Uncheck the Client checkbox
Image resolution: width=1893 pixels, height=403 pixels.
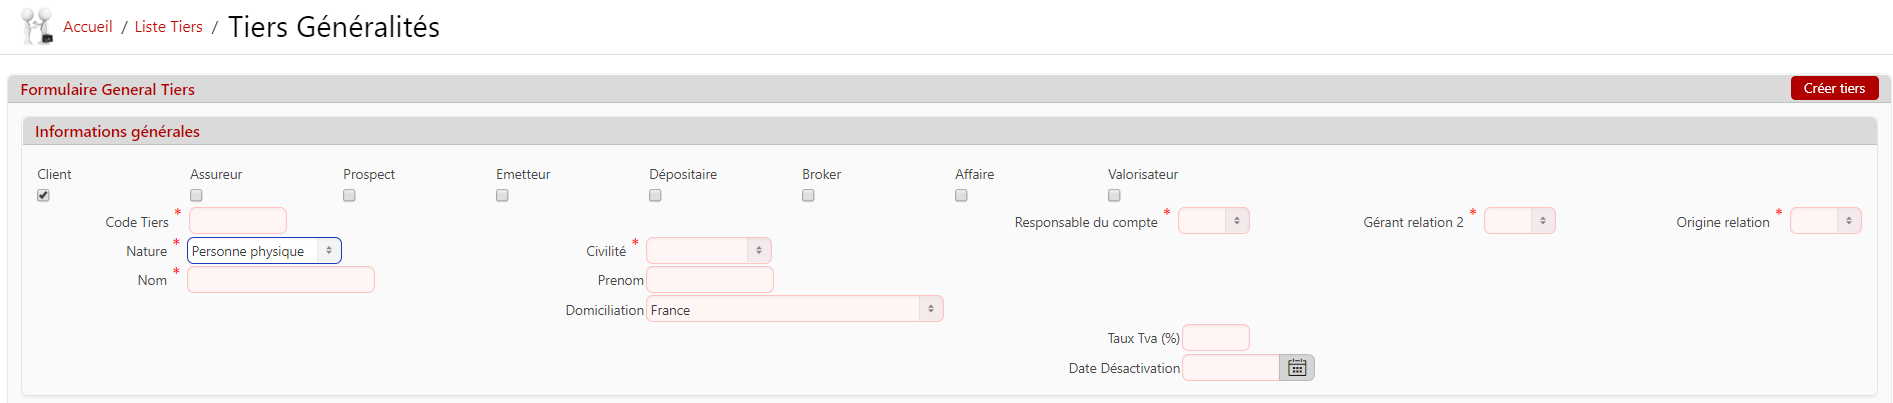[x=43, y=195]
